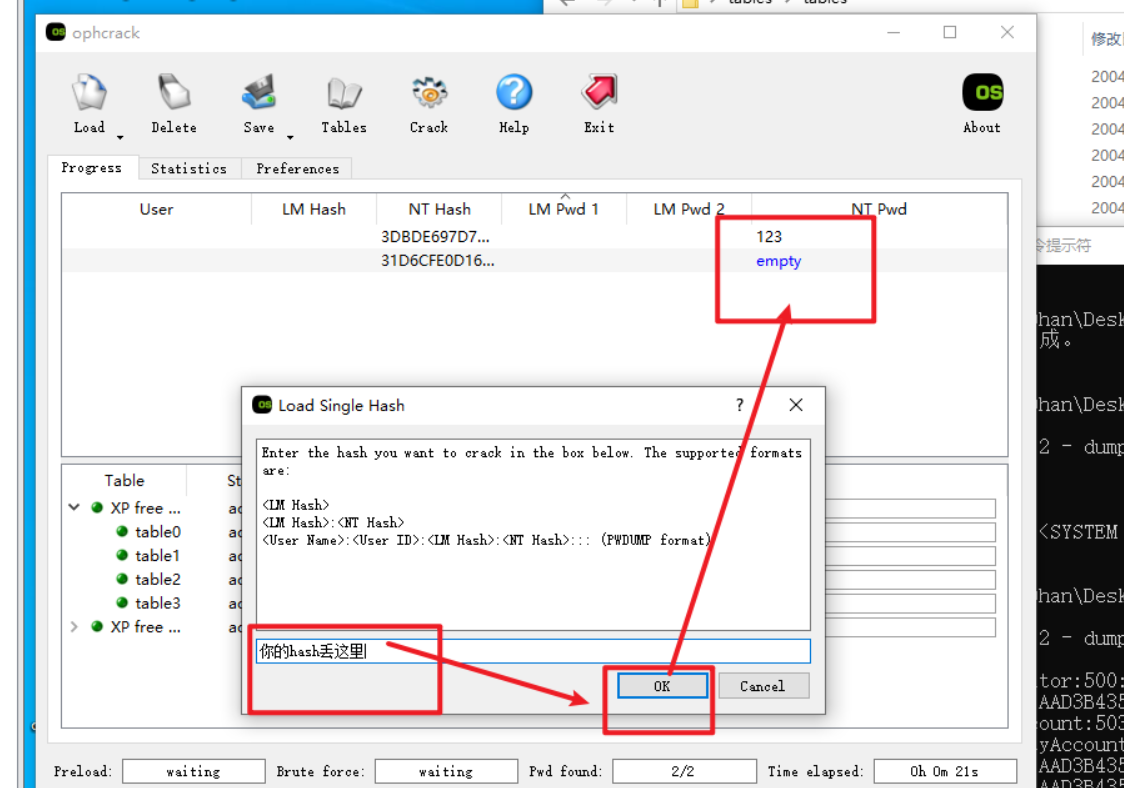The height and width of the screenshot is (788, 1124).
Task: Collapse the first XP free table group
Action: pos(74,508)
